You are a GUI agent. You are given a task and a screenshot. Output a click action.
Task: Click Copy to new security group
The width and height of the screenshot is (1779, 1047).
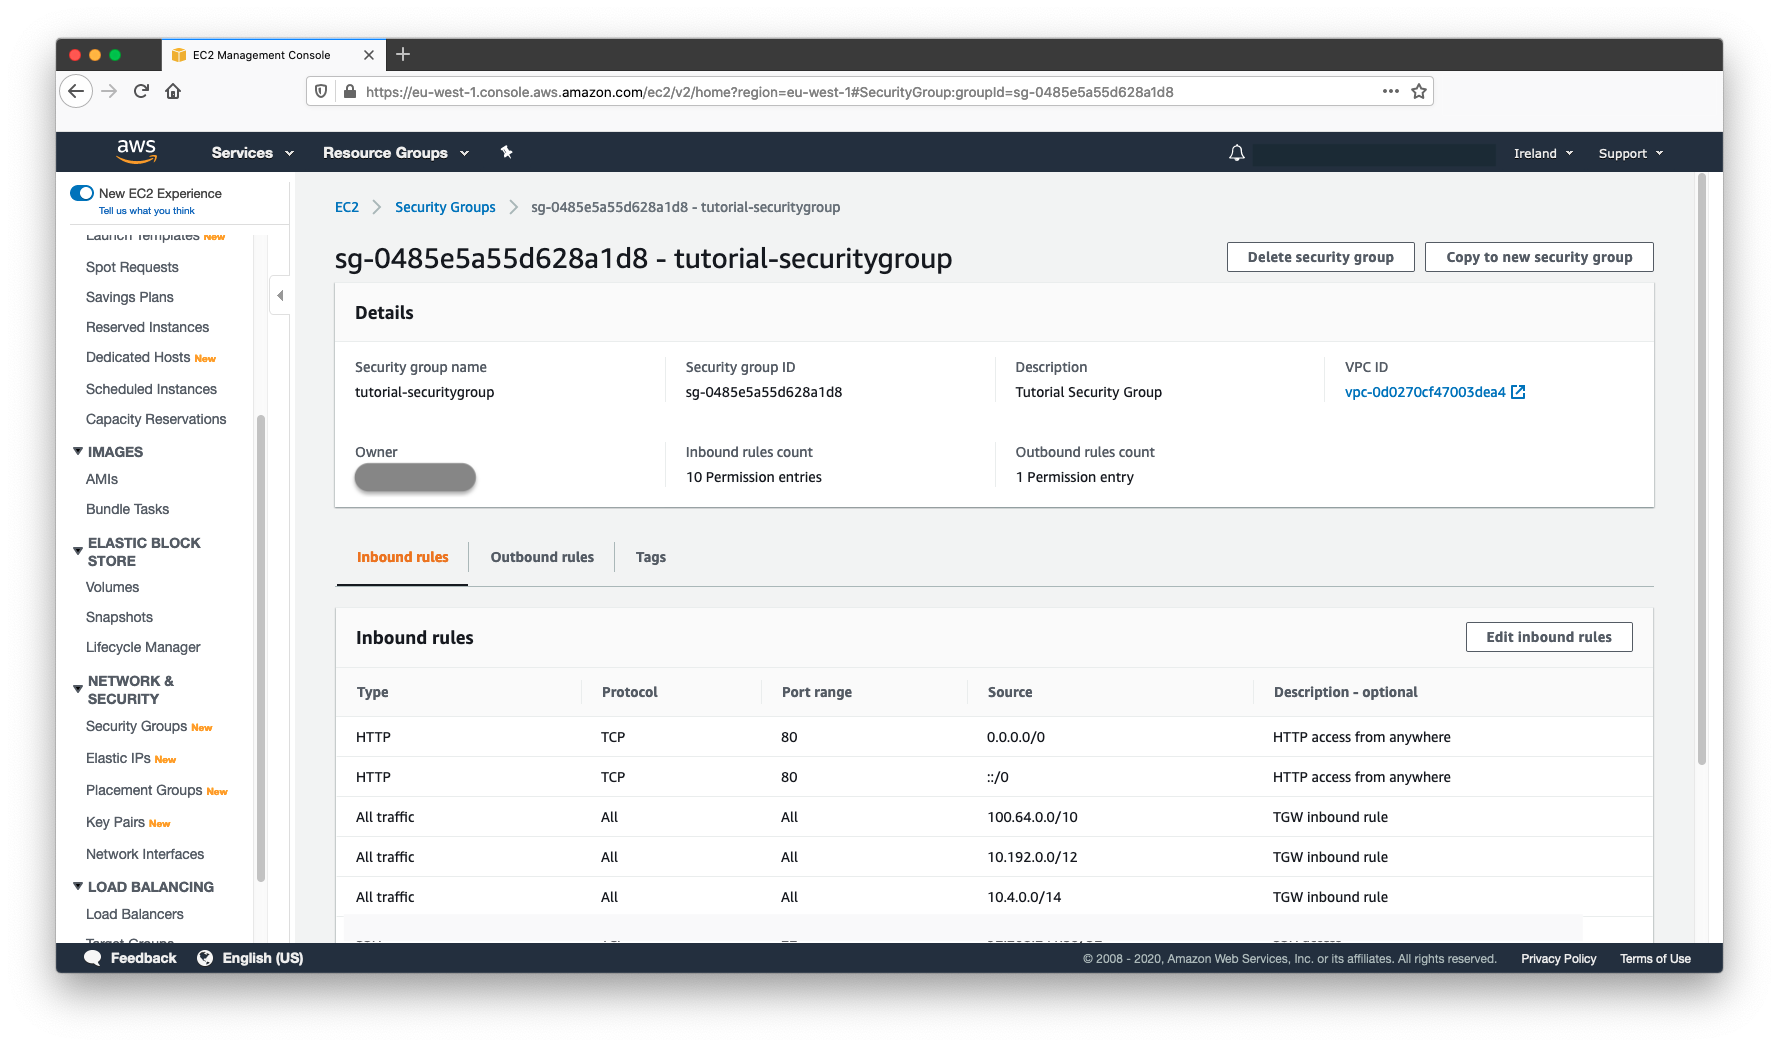click(x=1538, y=256)
